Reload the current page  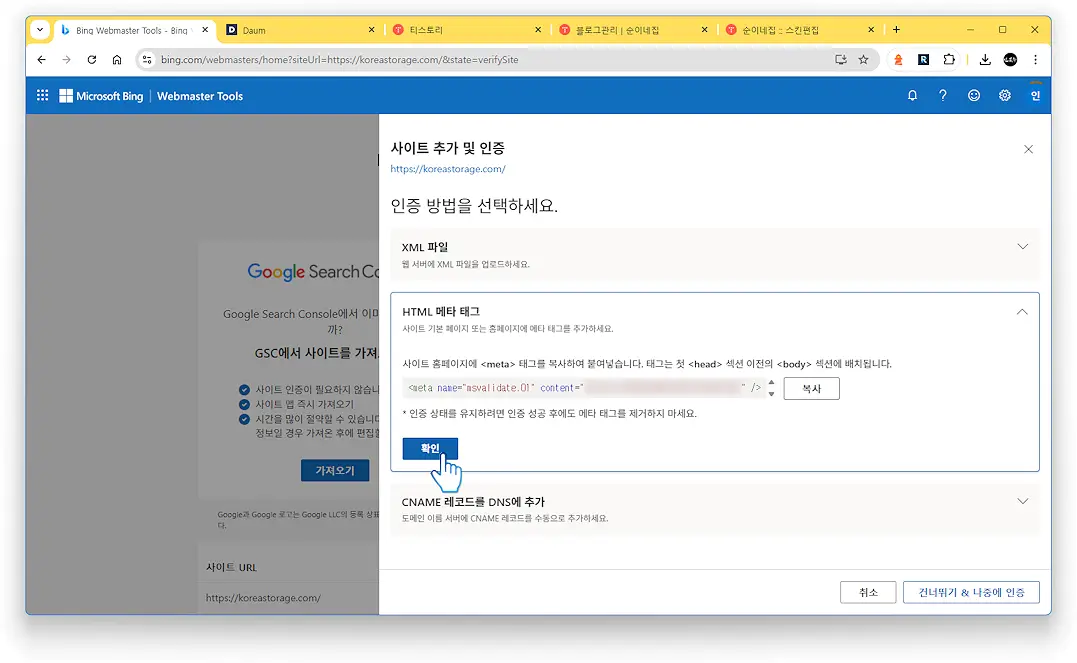(91, 59)
